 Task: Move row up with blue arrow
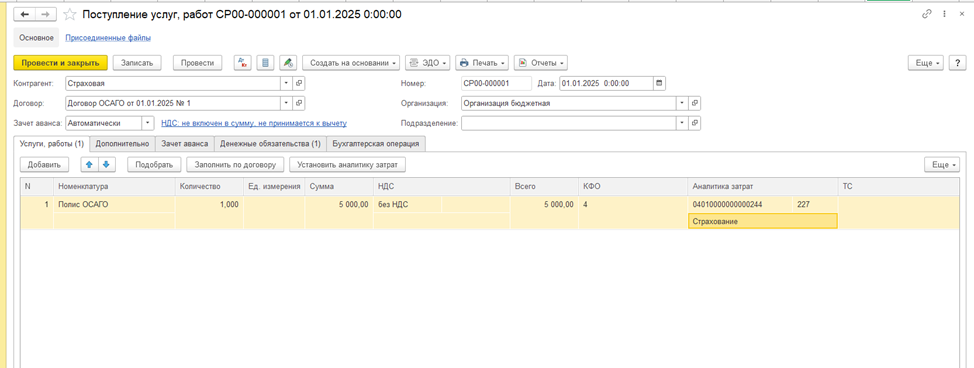89,165
